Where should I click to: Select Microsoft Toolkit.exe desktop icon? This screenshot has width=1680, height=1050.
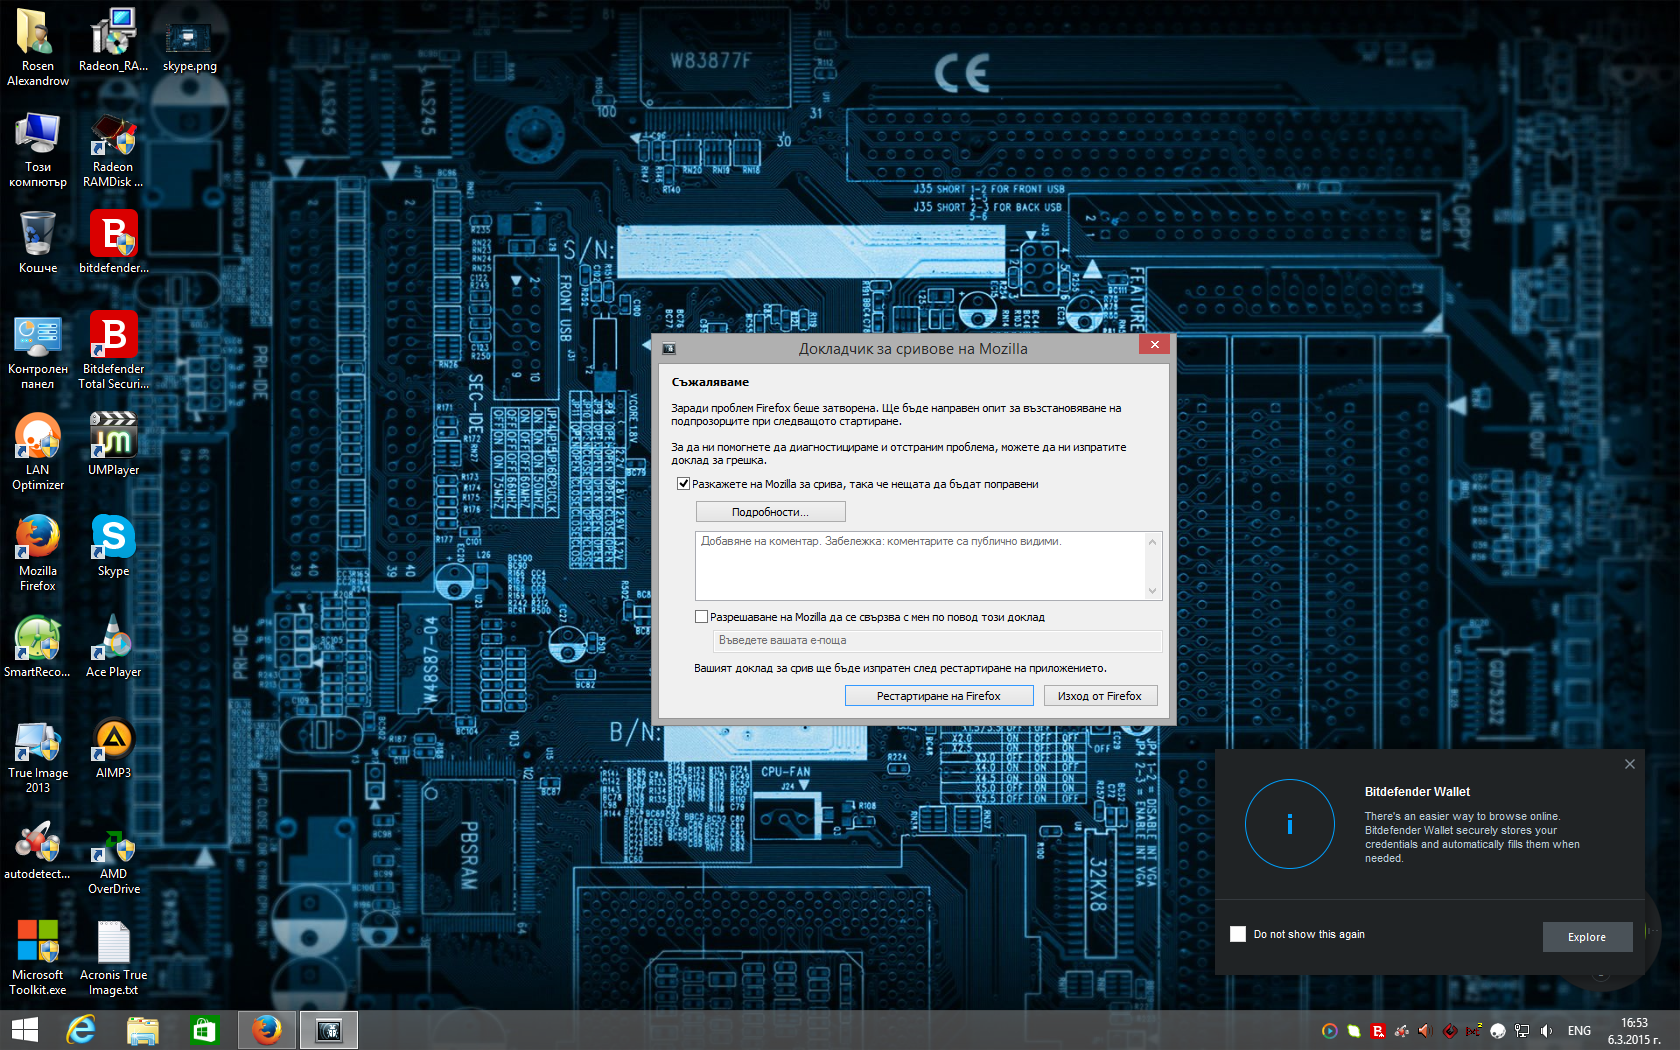38,957
